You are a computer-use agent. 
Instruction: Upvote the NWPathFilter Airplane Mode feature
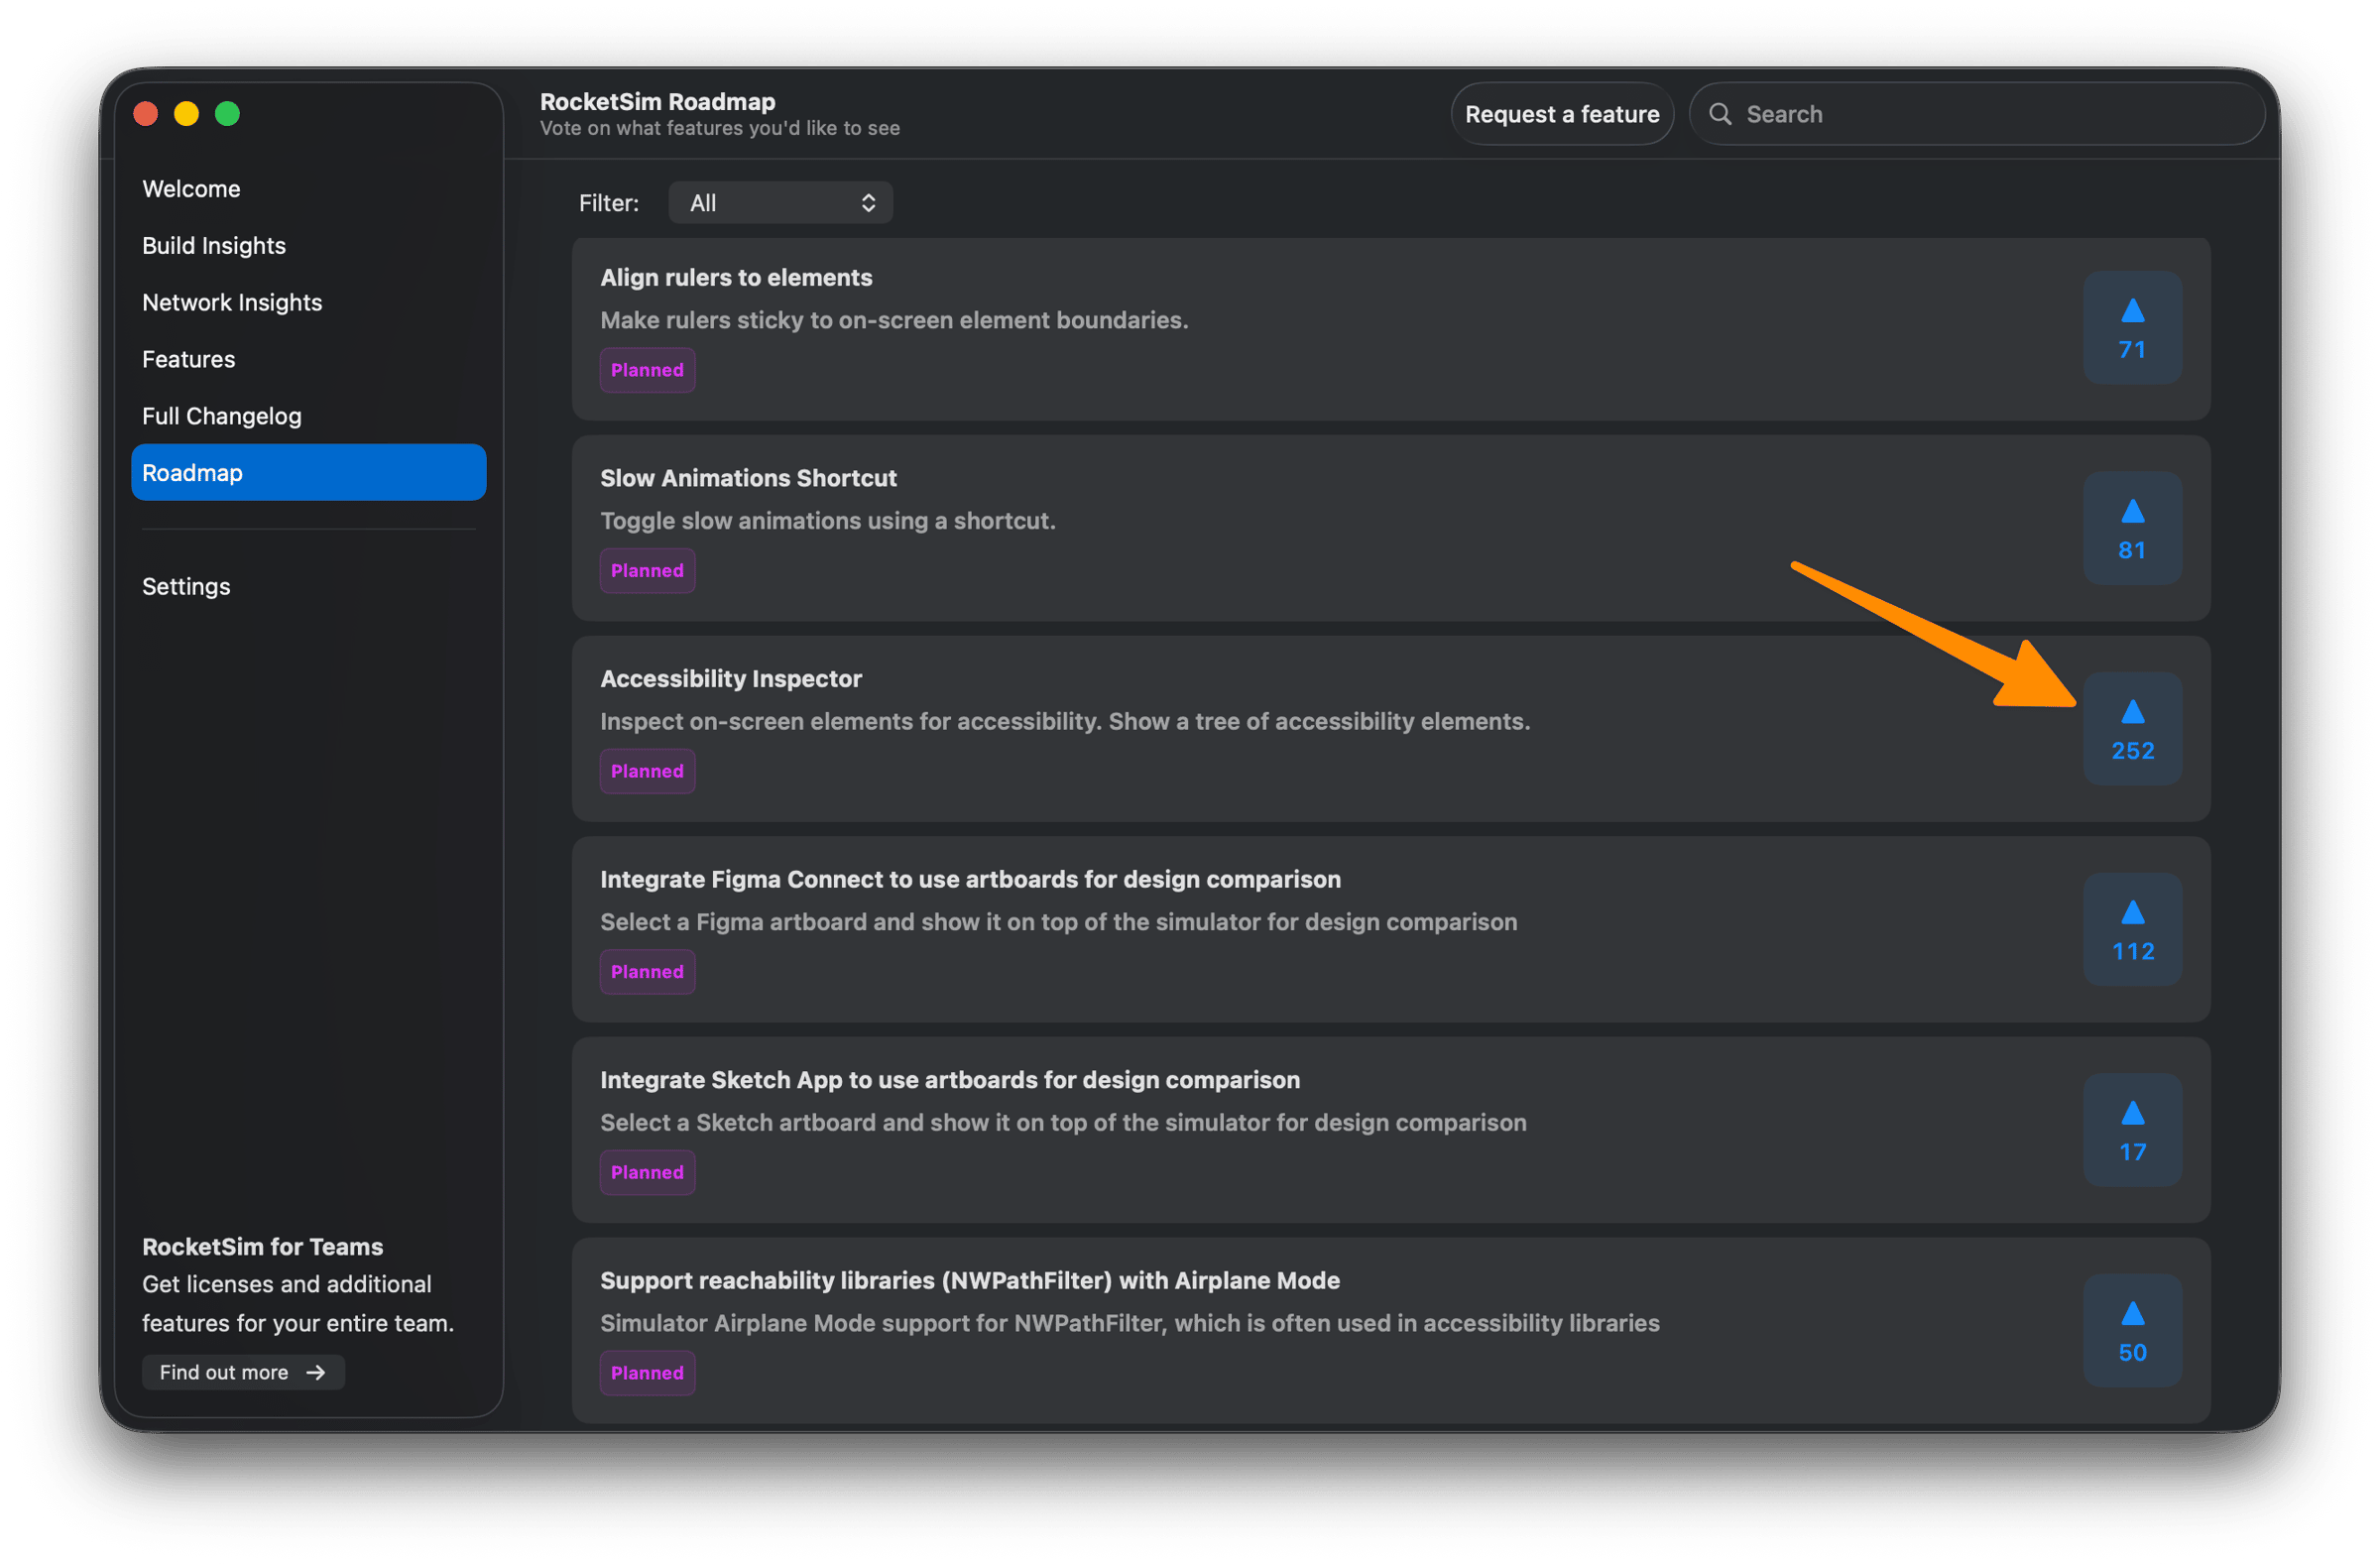pyautogui.click(x=2132, y=1330)
